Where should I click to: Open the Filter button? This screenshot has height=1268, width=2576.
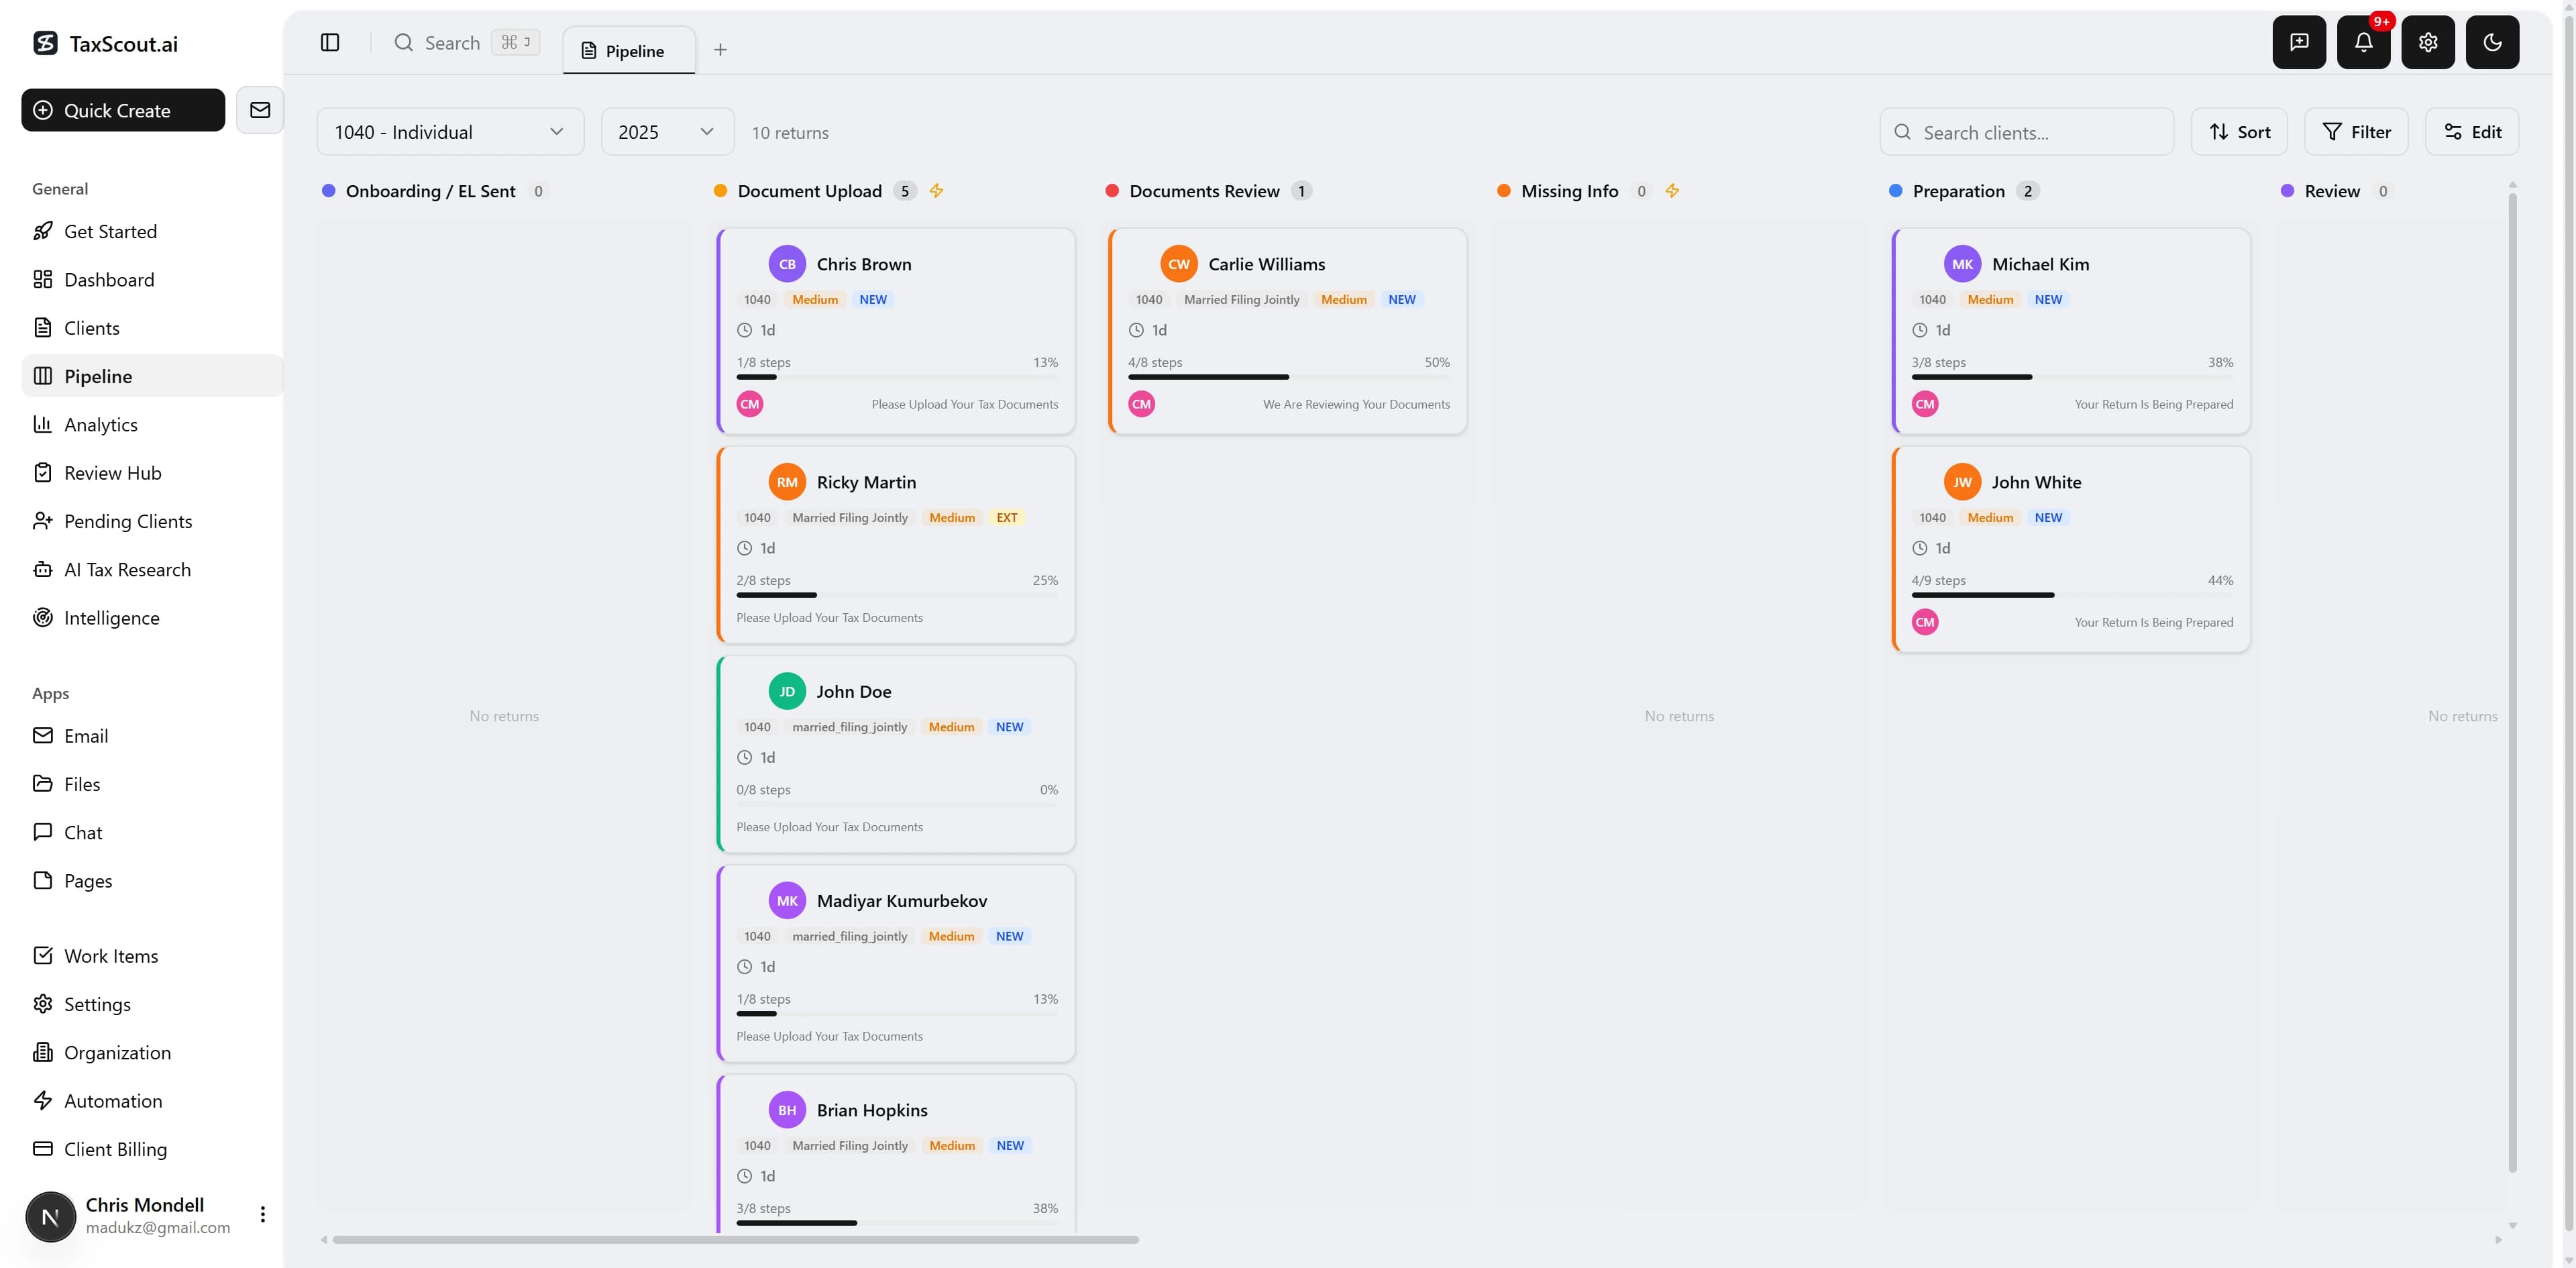(2356, 132)
